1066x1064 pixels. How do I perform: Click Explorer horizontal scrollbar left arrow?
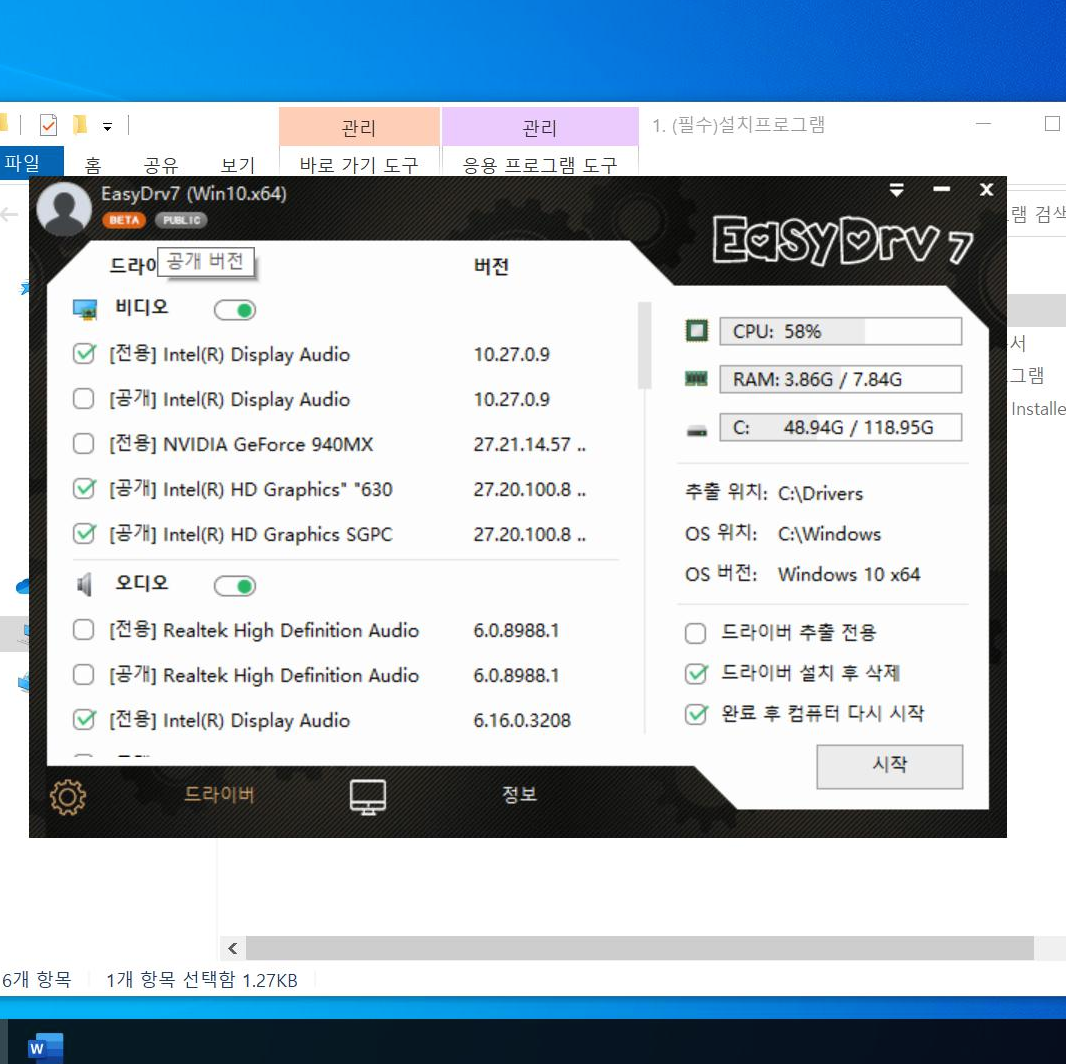tap(233, 948)
